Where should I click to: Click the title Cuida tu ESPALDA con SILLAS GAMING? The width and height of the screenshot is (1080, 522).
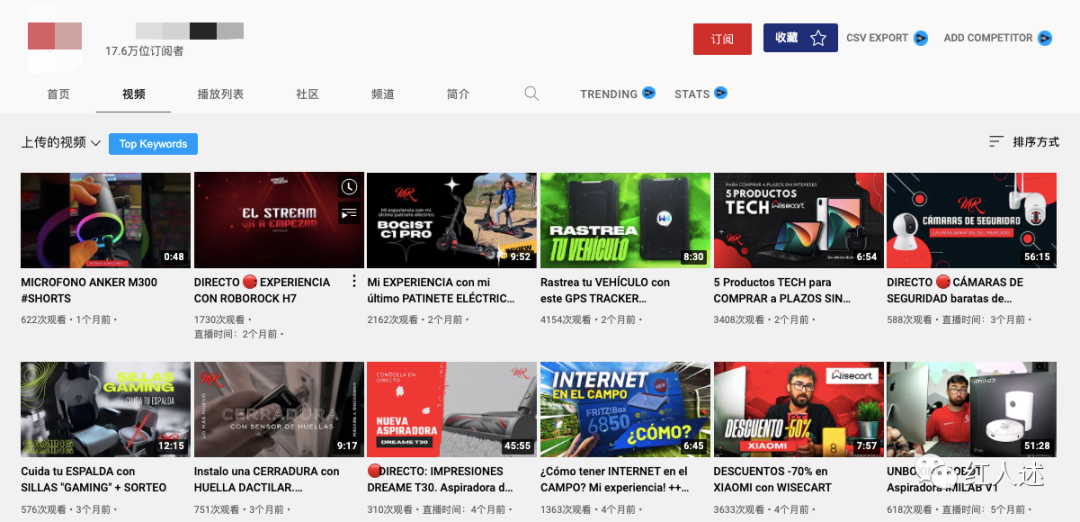[94, 479]
